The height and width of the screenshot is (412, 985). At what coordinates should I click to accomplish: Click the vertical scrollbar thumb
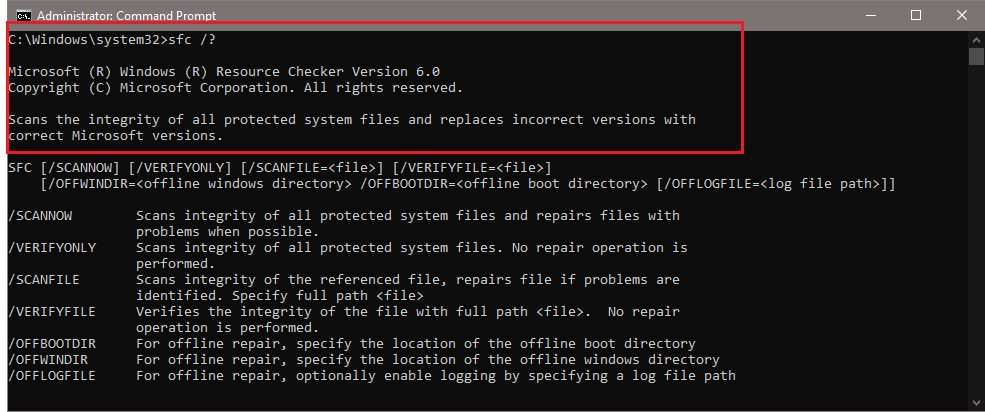pos(976,55)
